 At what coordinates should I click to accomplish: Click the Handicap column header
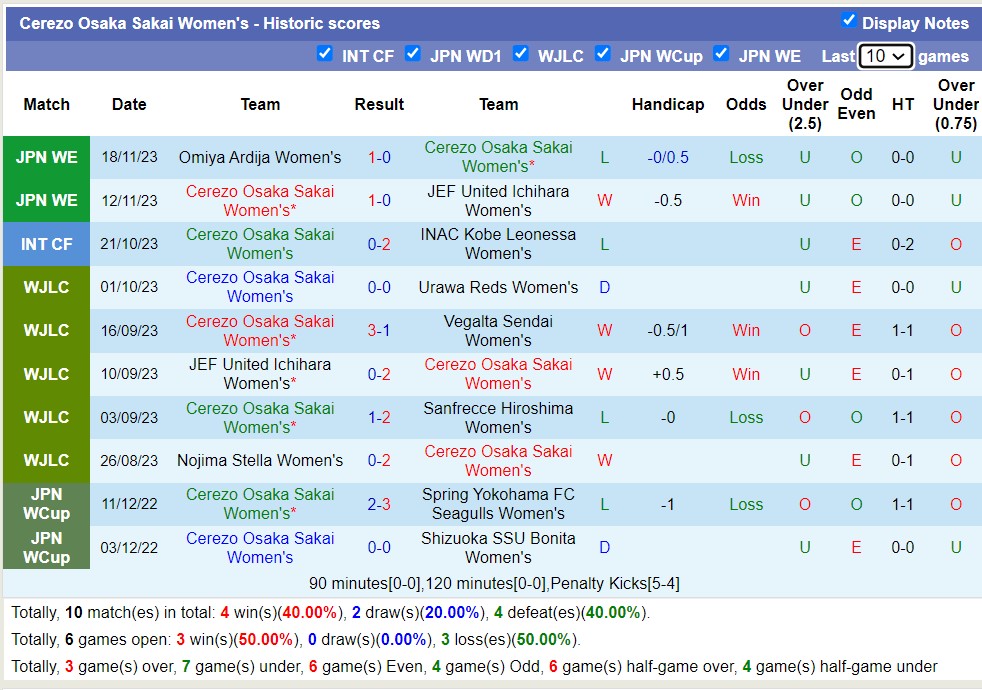click(668, 104)
